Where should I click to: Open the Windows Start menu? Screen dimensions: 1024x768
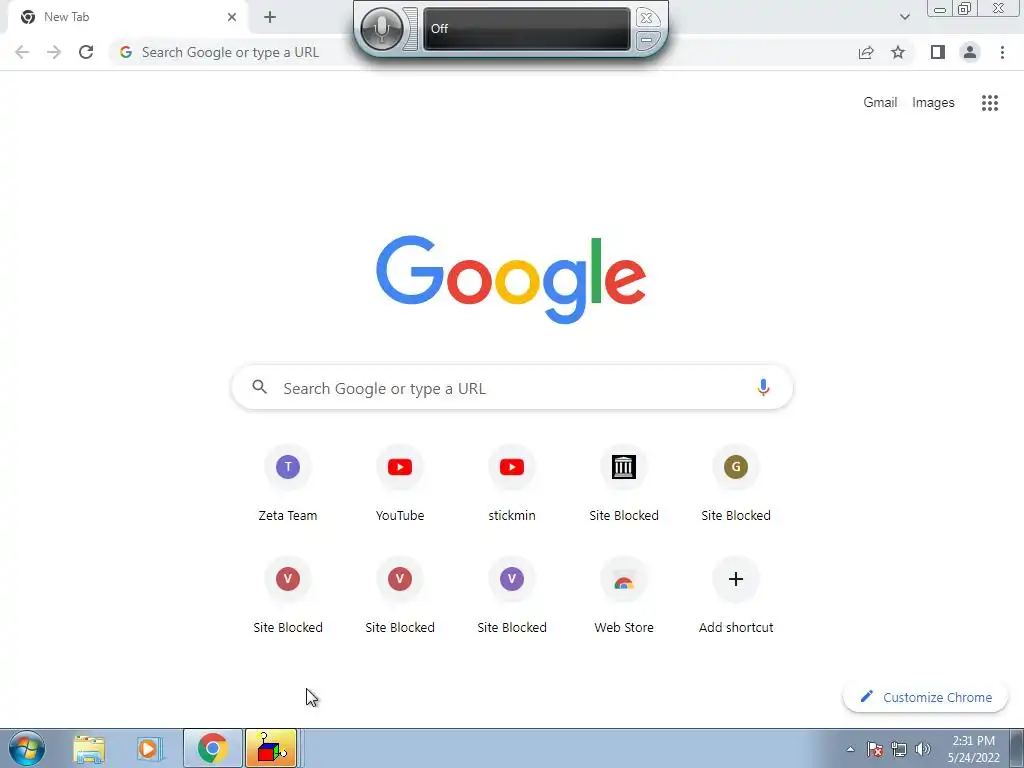(x=27, y=748)
